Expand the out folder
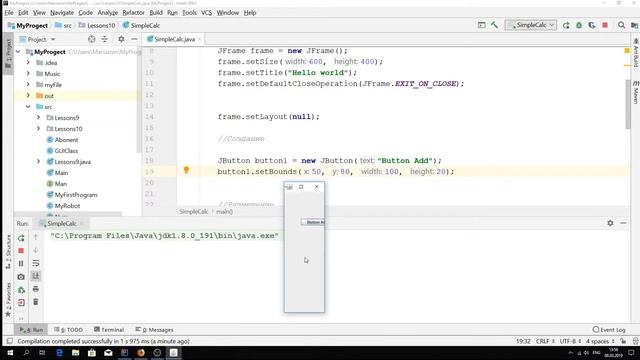 28,96
